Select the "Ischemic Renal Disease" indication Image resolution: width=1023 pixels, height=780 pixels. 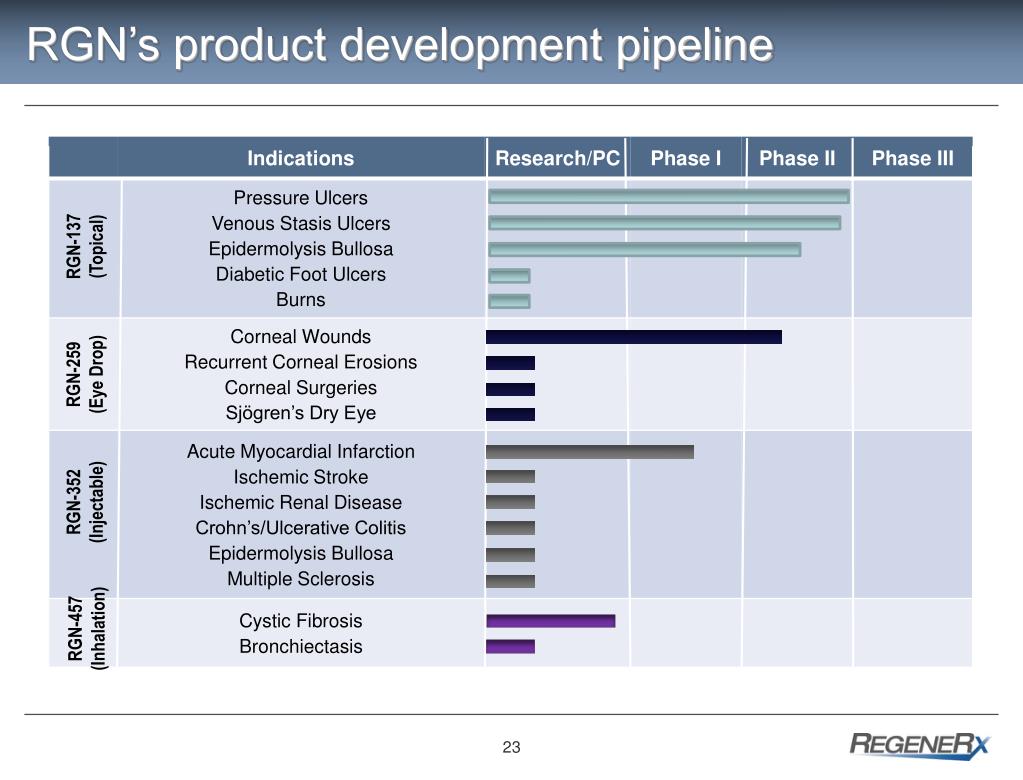(x=301, y=502)
